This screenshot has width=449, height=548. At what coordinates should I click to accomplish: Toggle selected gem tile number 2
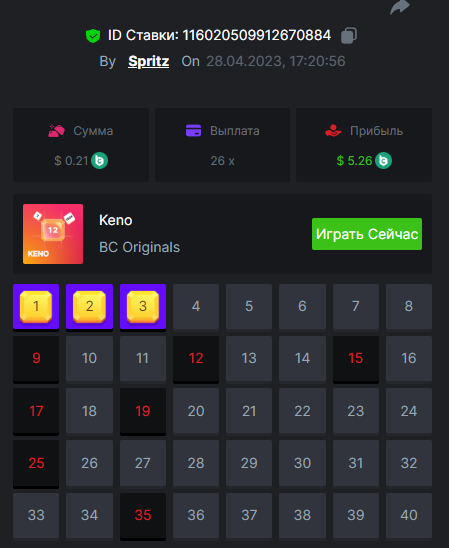[x=89, y=307]
